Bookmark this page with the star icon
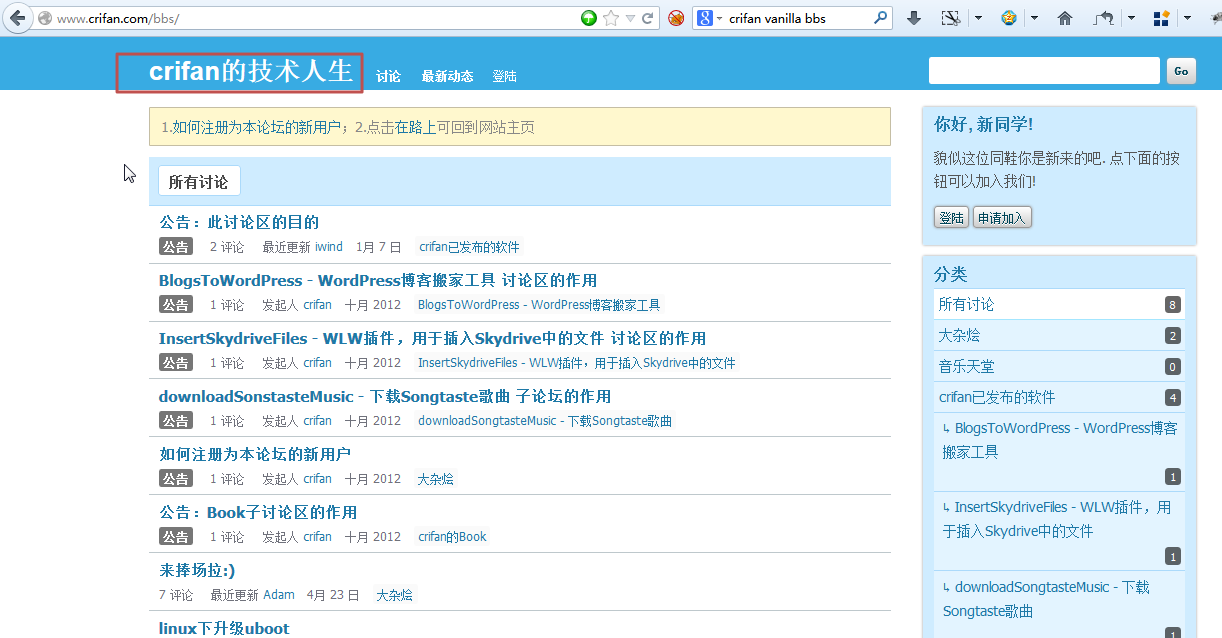The width and height of the screenshot is (1222, 638). point(610,18)
